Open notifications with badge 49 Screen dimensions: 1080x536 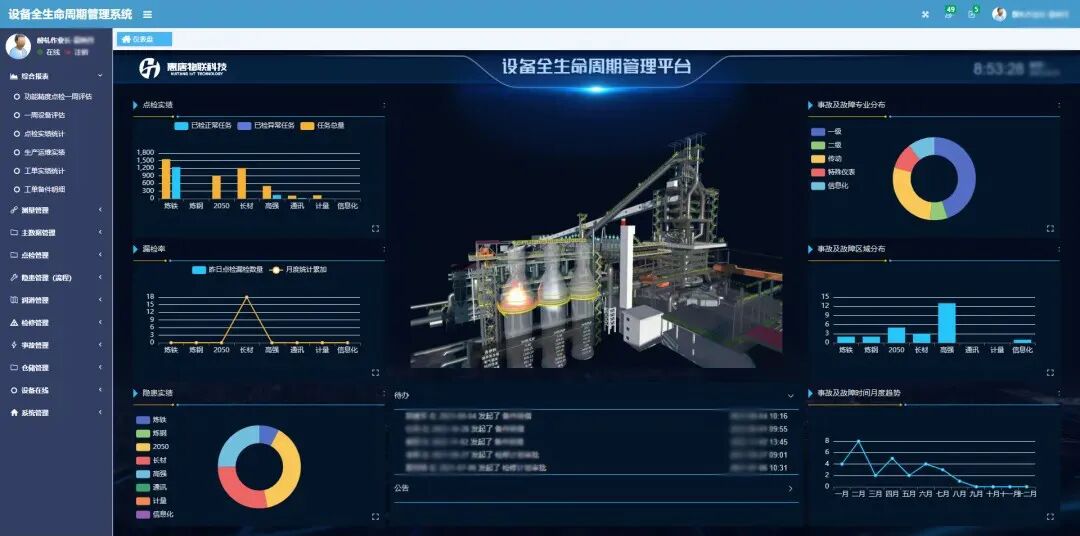[949, 13]
